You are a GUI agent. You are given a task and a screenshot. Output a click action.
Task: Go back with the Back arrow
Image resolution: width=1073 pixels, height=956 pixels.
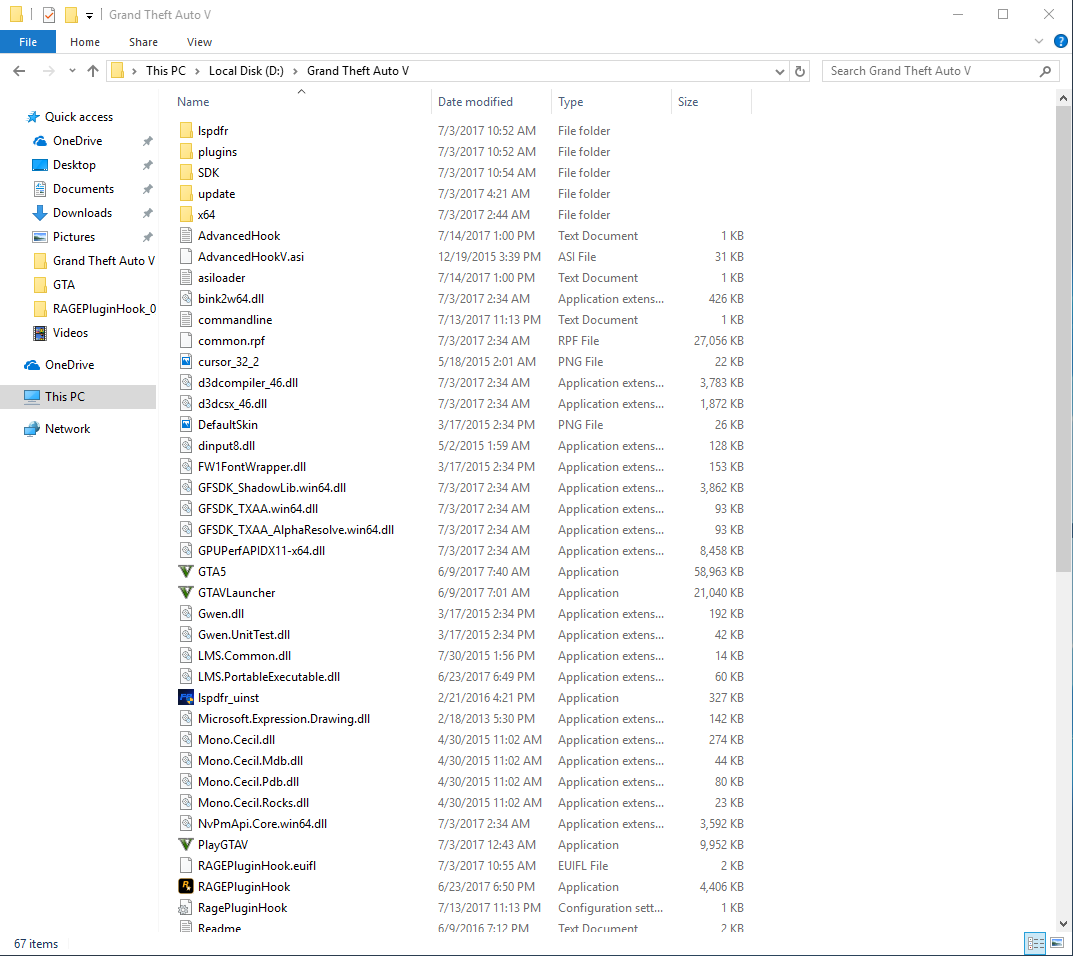click(19, 71)
